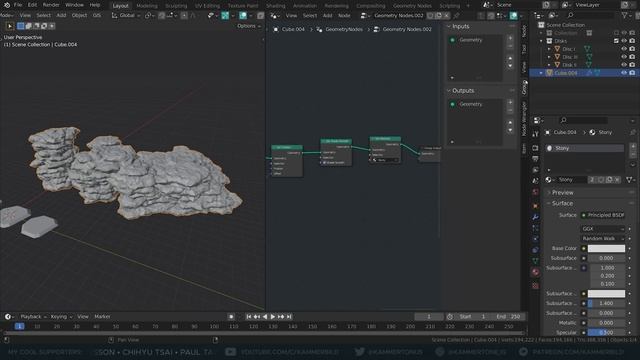Toggle render visibility of Disks collection
Viewport: 640px width, 360px height.
tap(632, 41)
